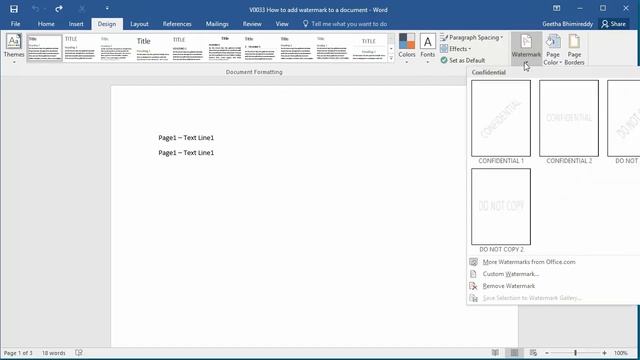The width and height of the screenshot is (640, 360).
Task: Click the zoom in plus button
Action: (604, 353)
